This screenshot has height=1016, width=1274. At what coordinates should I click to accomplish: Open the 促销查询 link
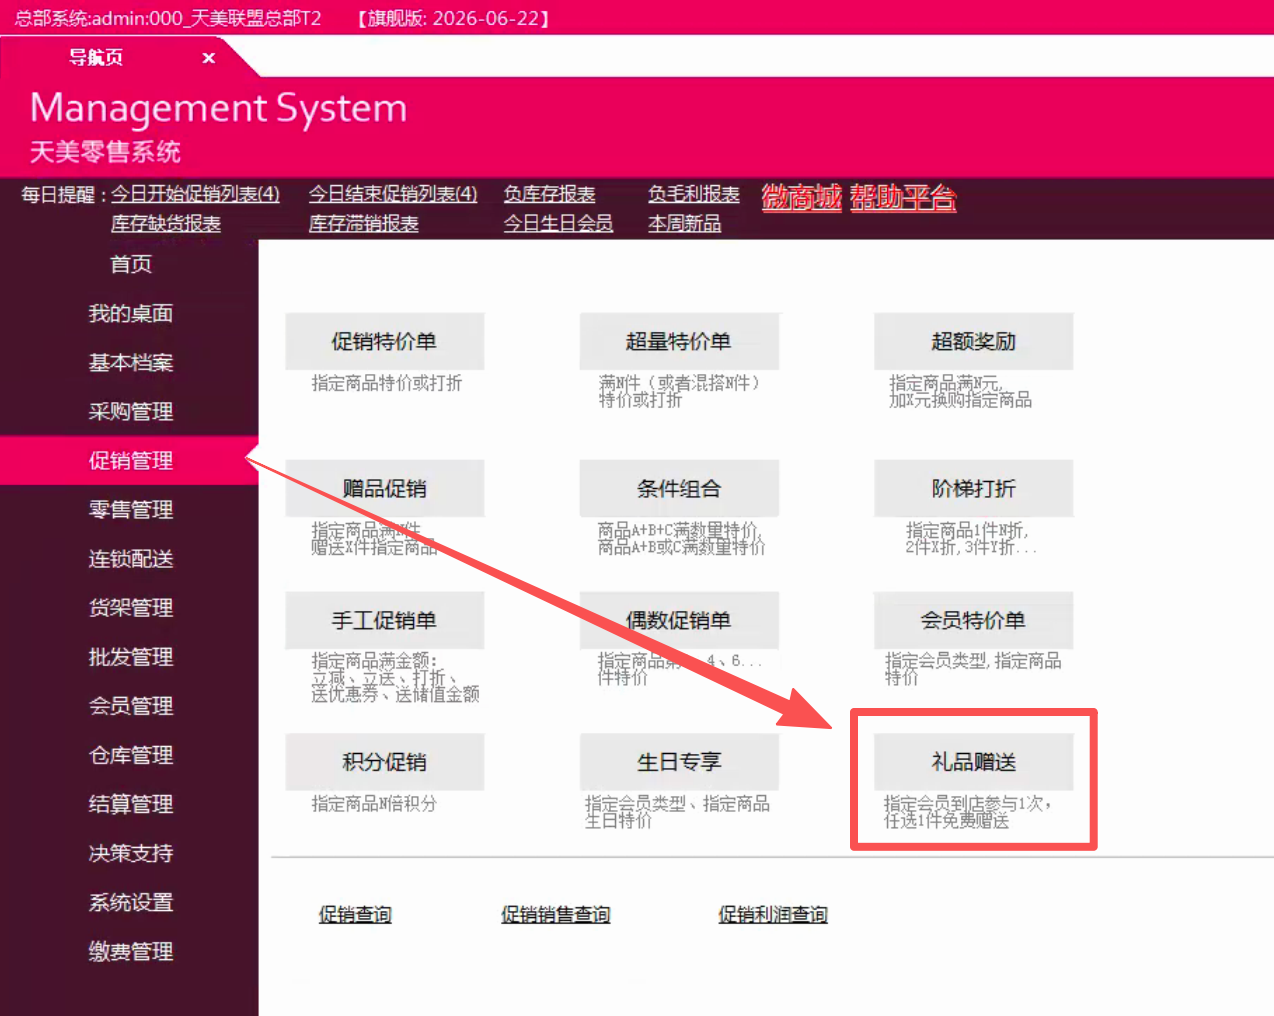tap(355, 914)
